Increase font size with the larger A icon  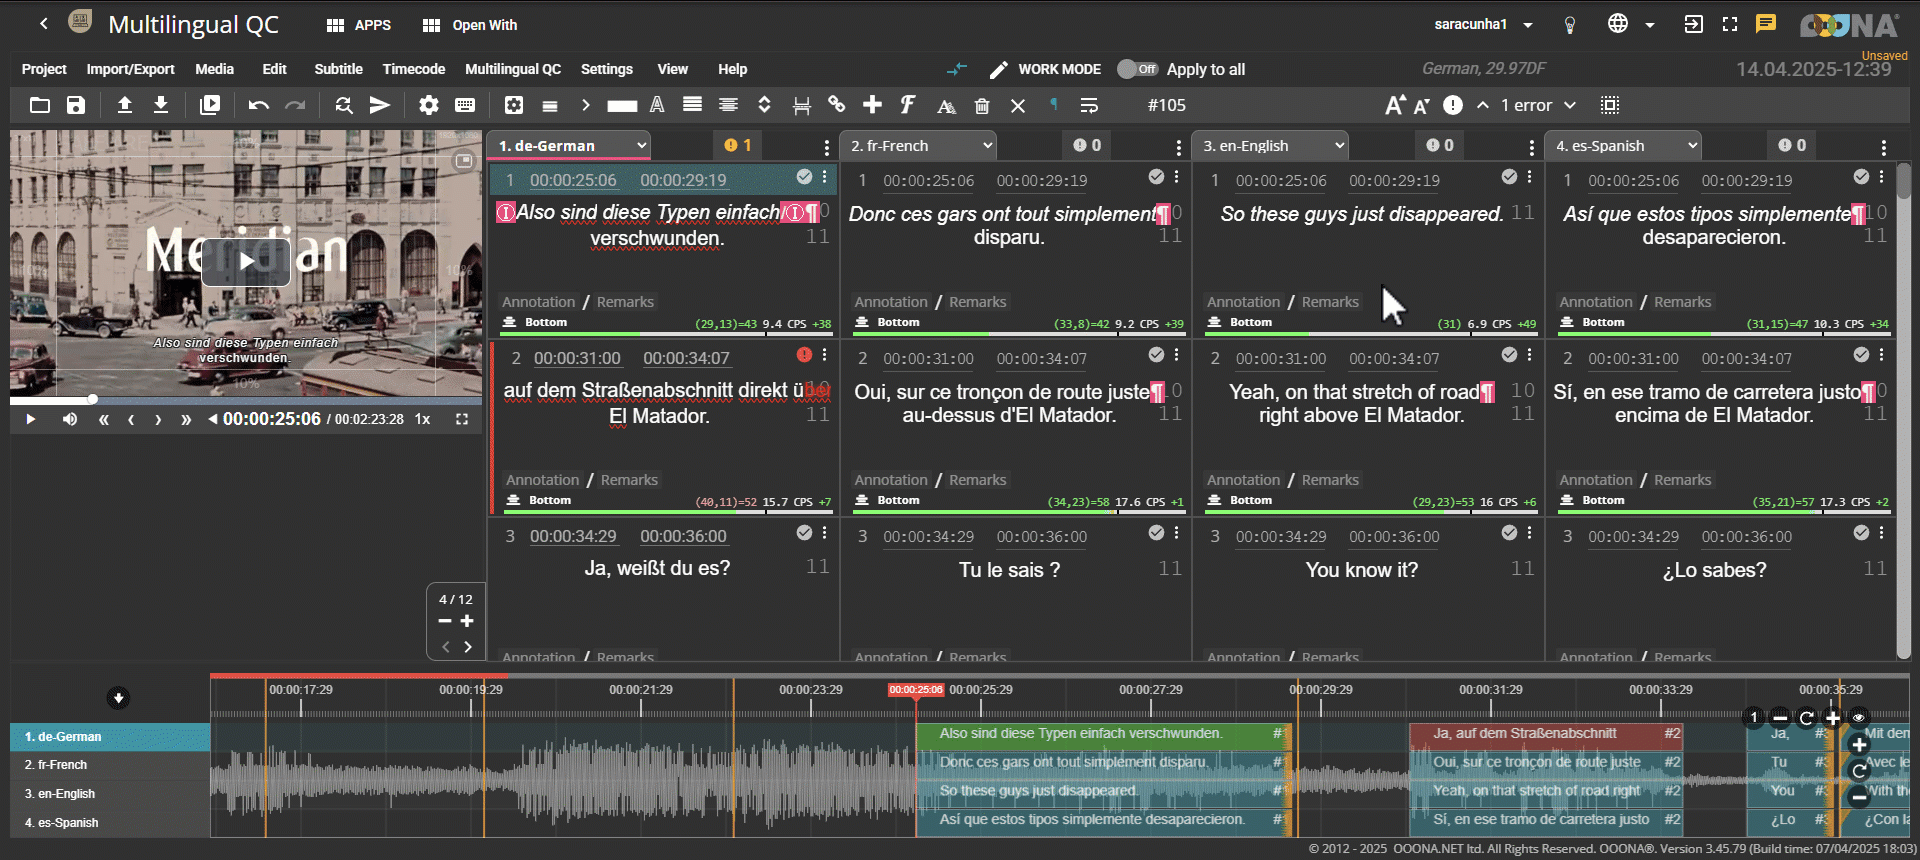[1395, 105]
